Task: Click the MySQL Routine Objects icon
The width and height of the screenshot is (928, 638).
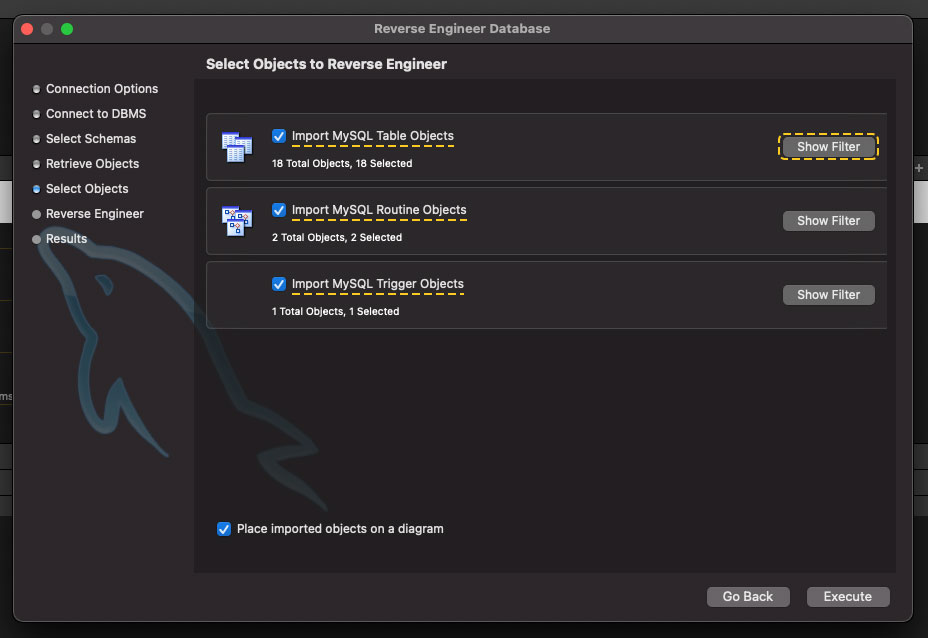Action: [237, 221]
